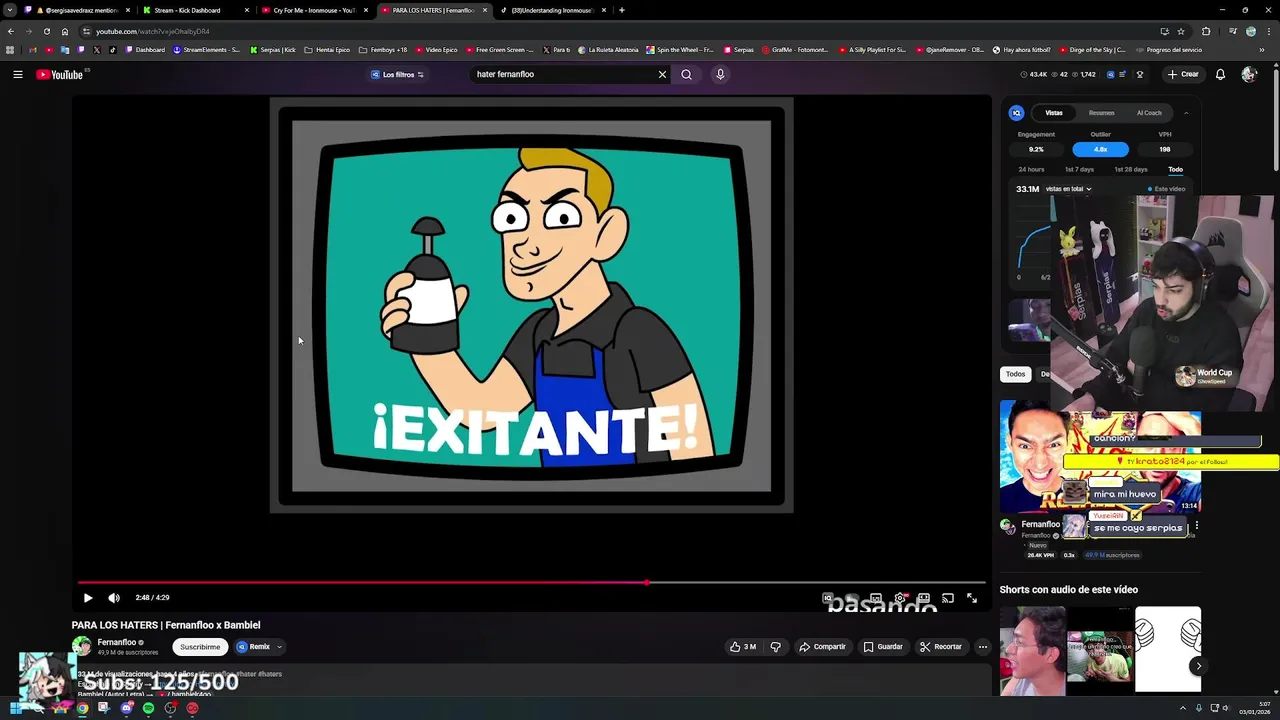Click the magnifier search button
Image resolution: width=1280 pixels, height=720 pixels.
click(x=686, y=74)
